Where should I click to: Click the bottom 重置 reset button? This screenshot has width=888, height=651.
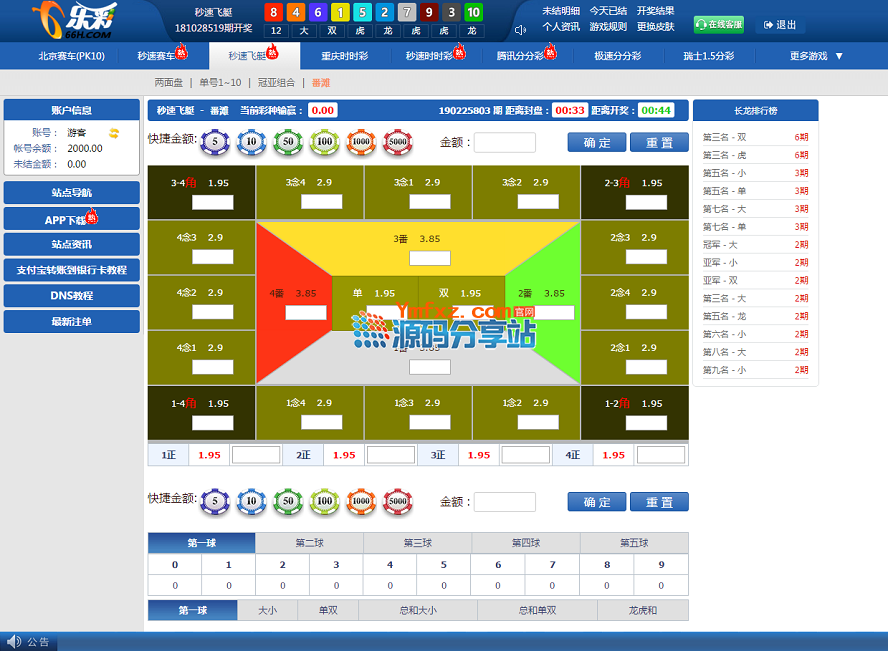[x=659, y=502]
